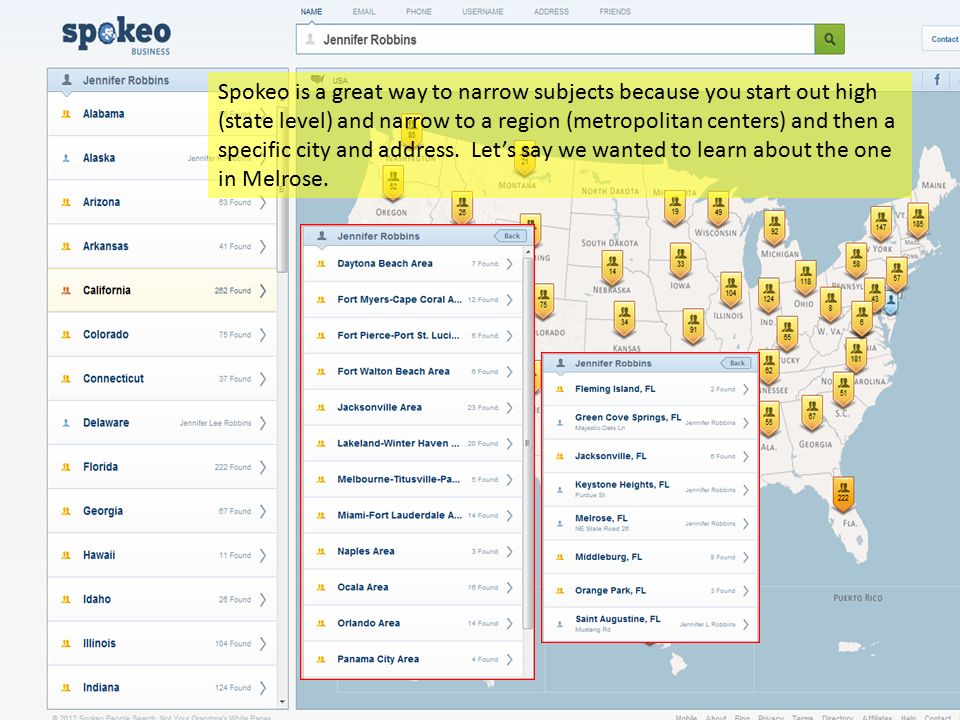
Task: Switch to the PHONE search tab
Action: coord(419,12)
